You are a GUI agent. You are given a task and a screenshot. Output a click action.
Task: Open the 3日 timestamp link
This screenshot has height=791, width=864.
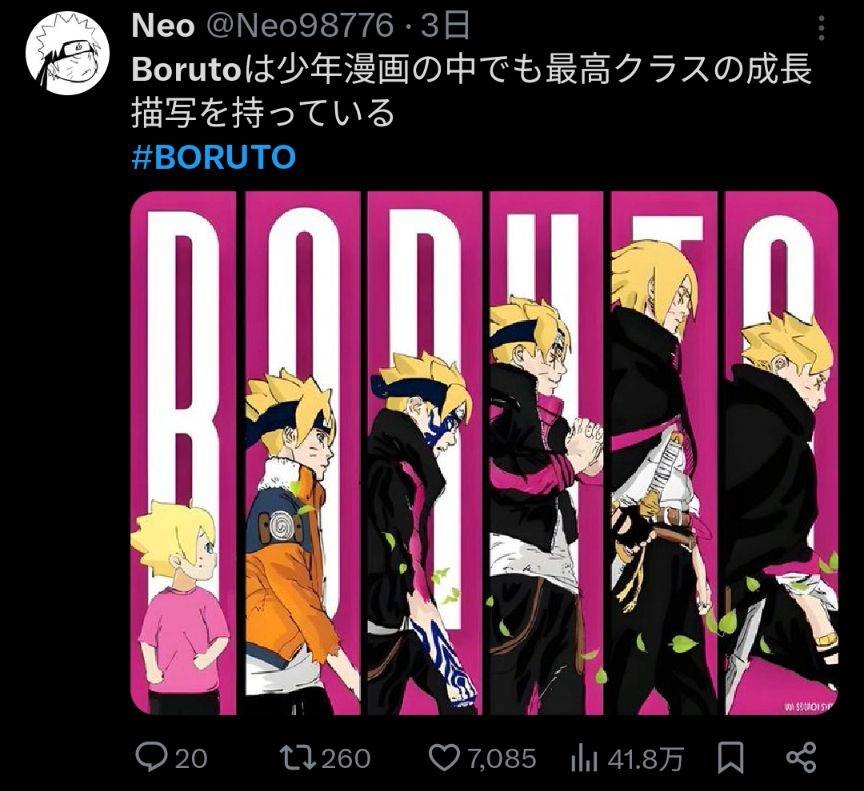pos(445,26)
